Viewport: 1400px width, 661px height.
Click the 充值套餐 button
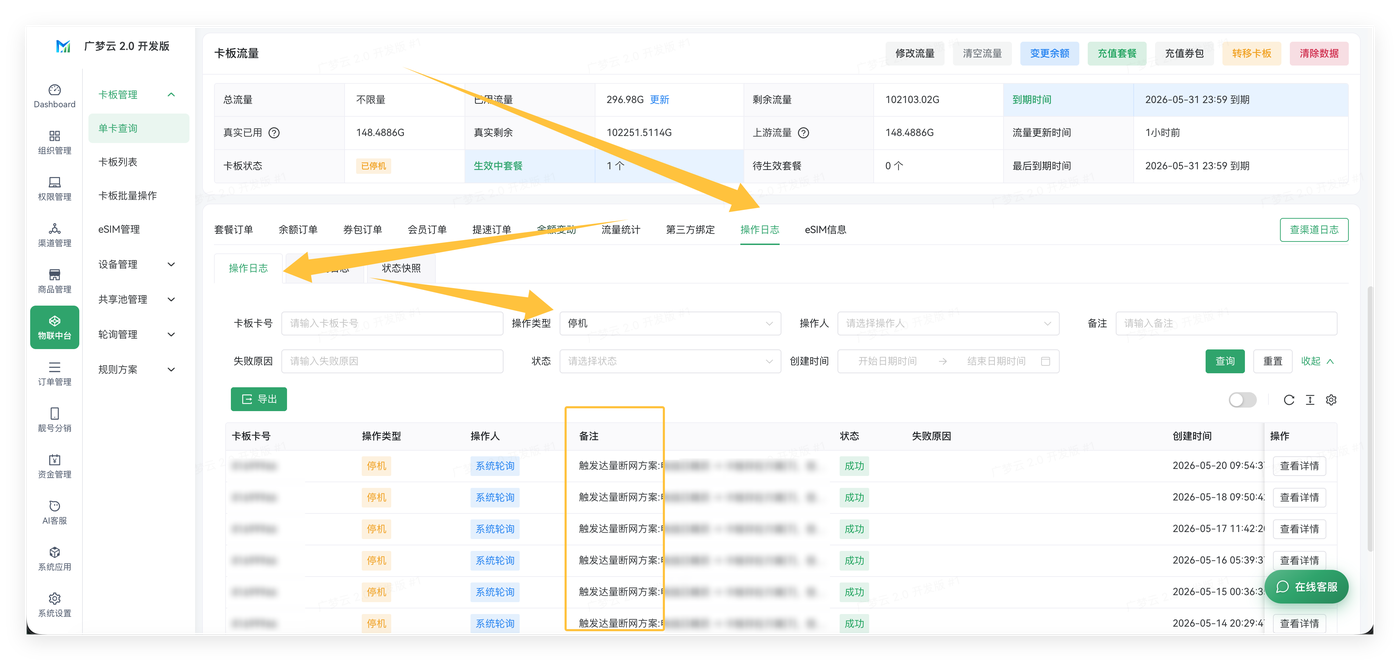coord(1117,53)
